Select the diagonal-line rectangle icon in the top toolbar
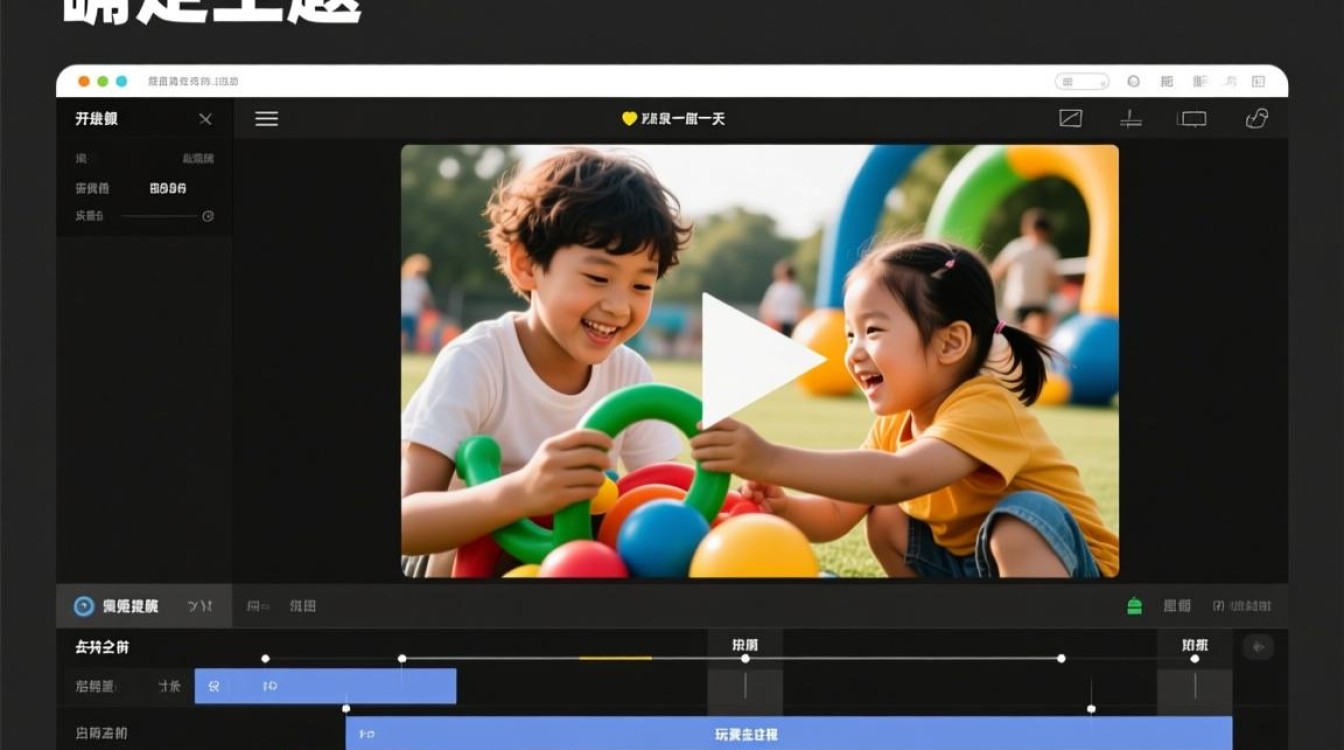This screenshot has height=750, width=1344. (1070, 119)
